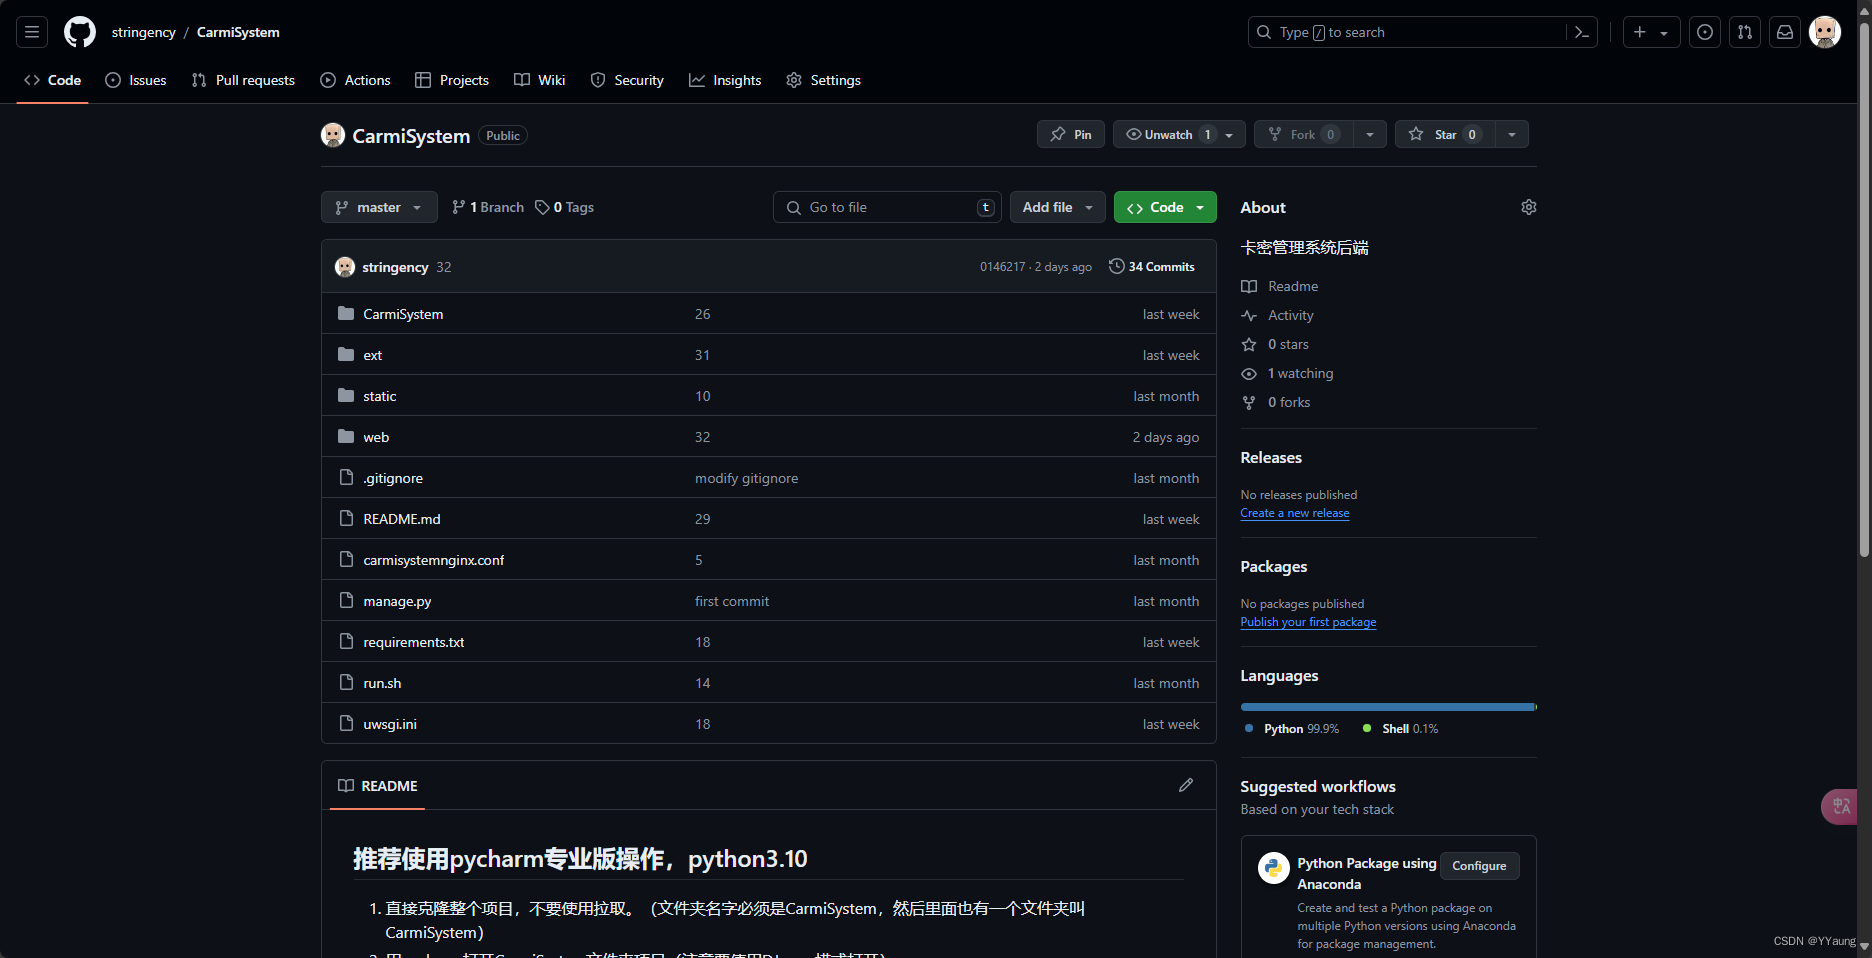Switch to the Insights tab
The image size is (1872, 958).
coord(725,80)
